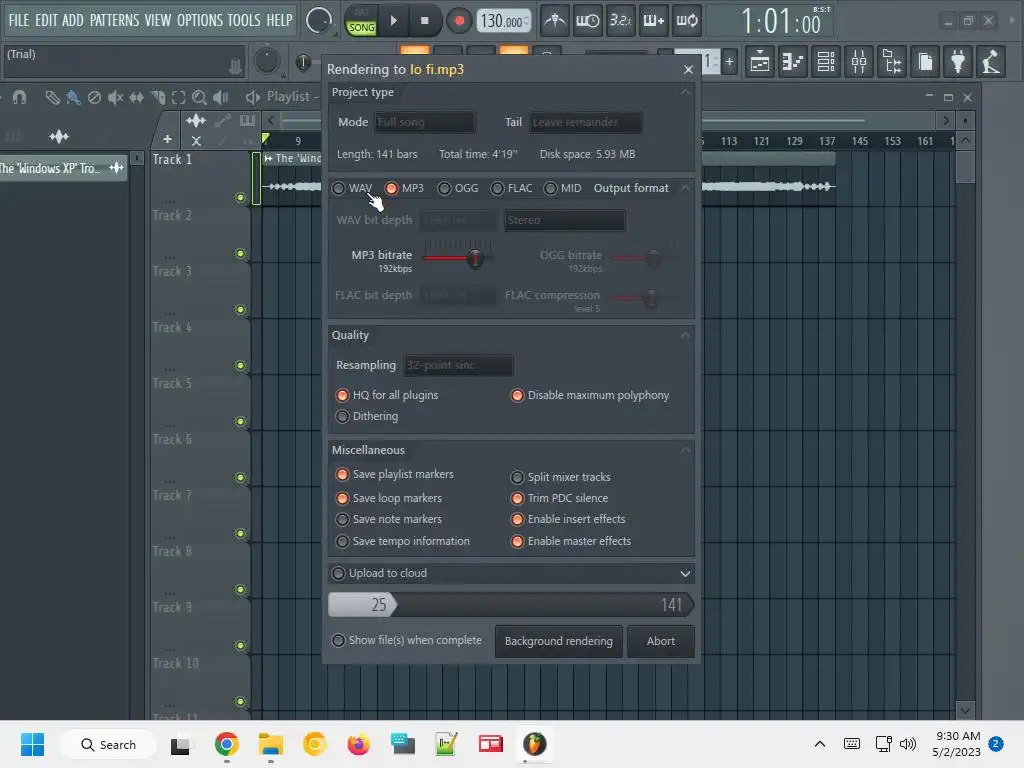Toggle Enable insert effects
Viewport: 1024px width, 768px height.
[517, 519]
